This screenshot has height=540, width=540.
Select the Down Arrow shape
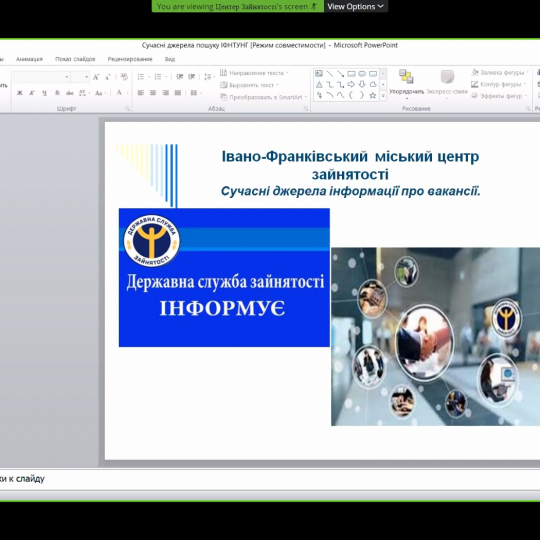[x=362, y=85]
